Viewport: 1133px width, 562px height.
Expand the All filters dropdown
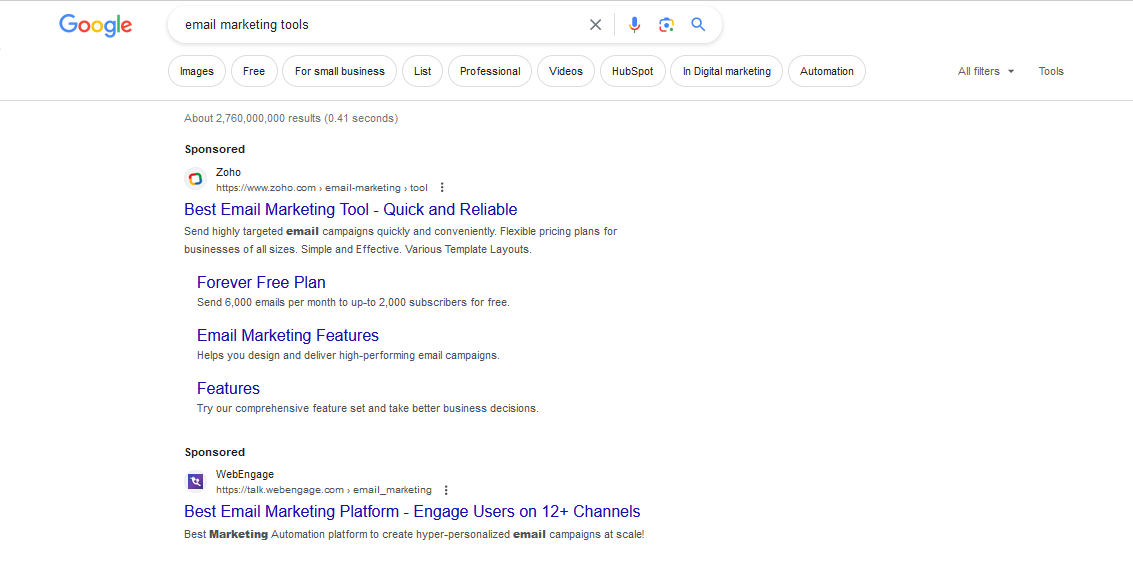[x=986, y=72]
